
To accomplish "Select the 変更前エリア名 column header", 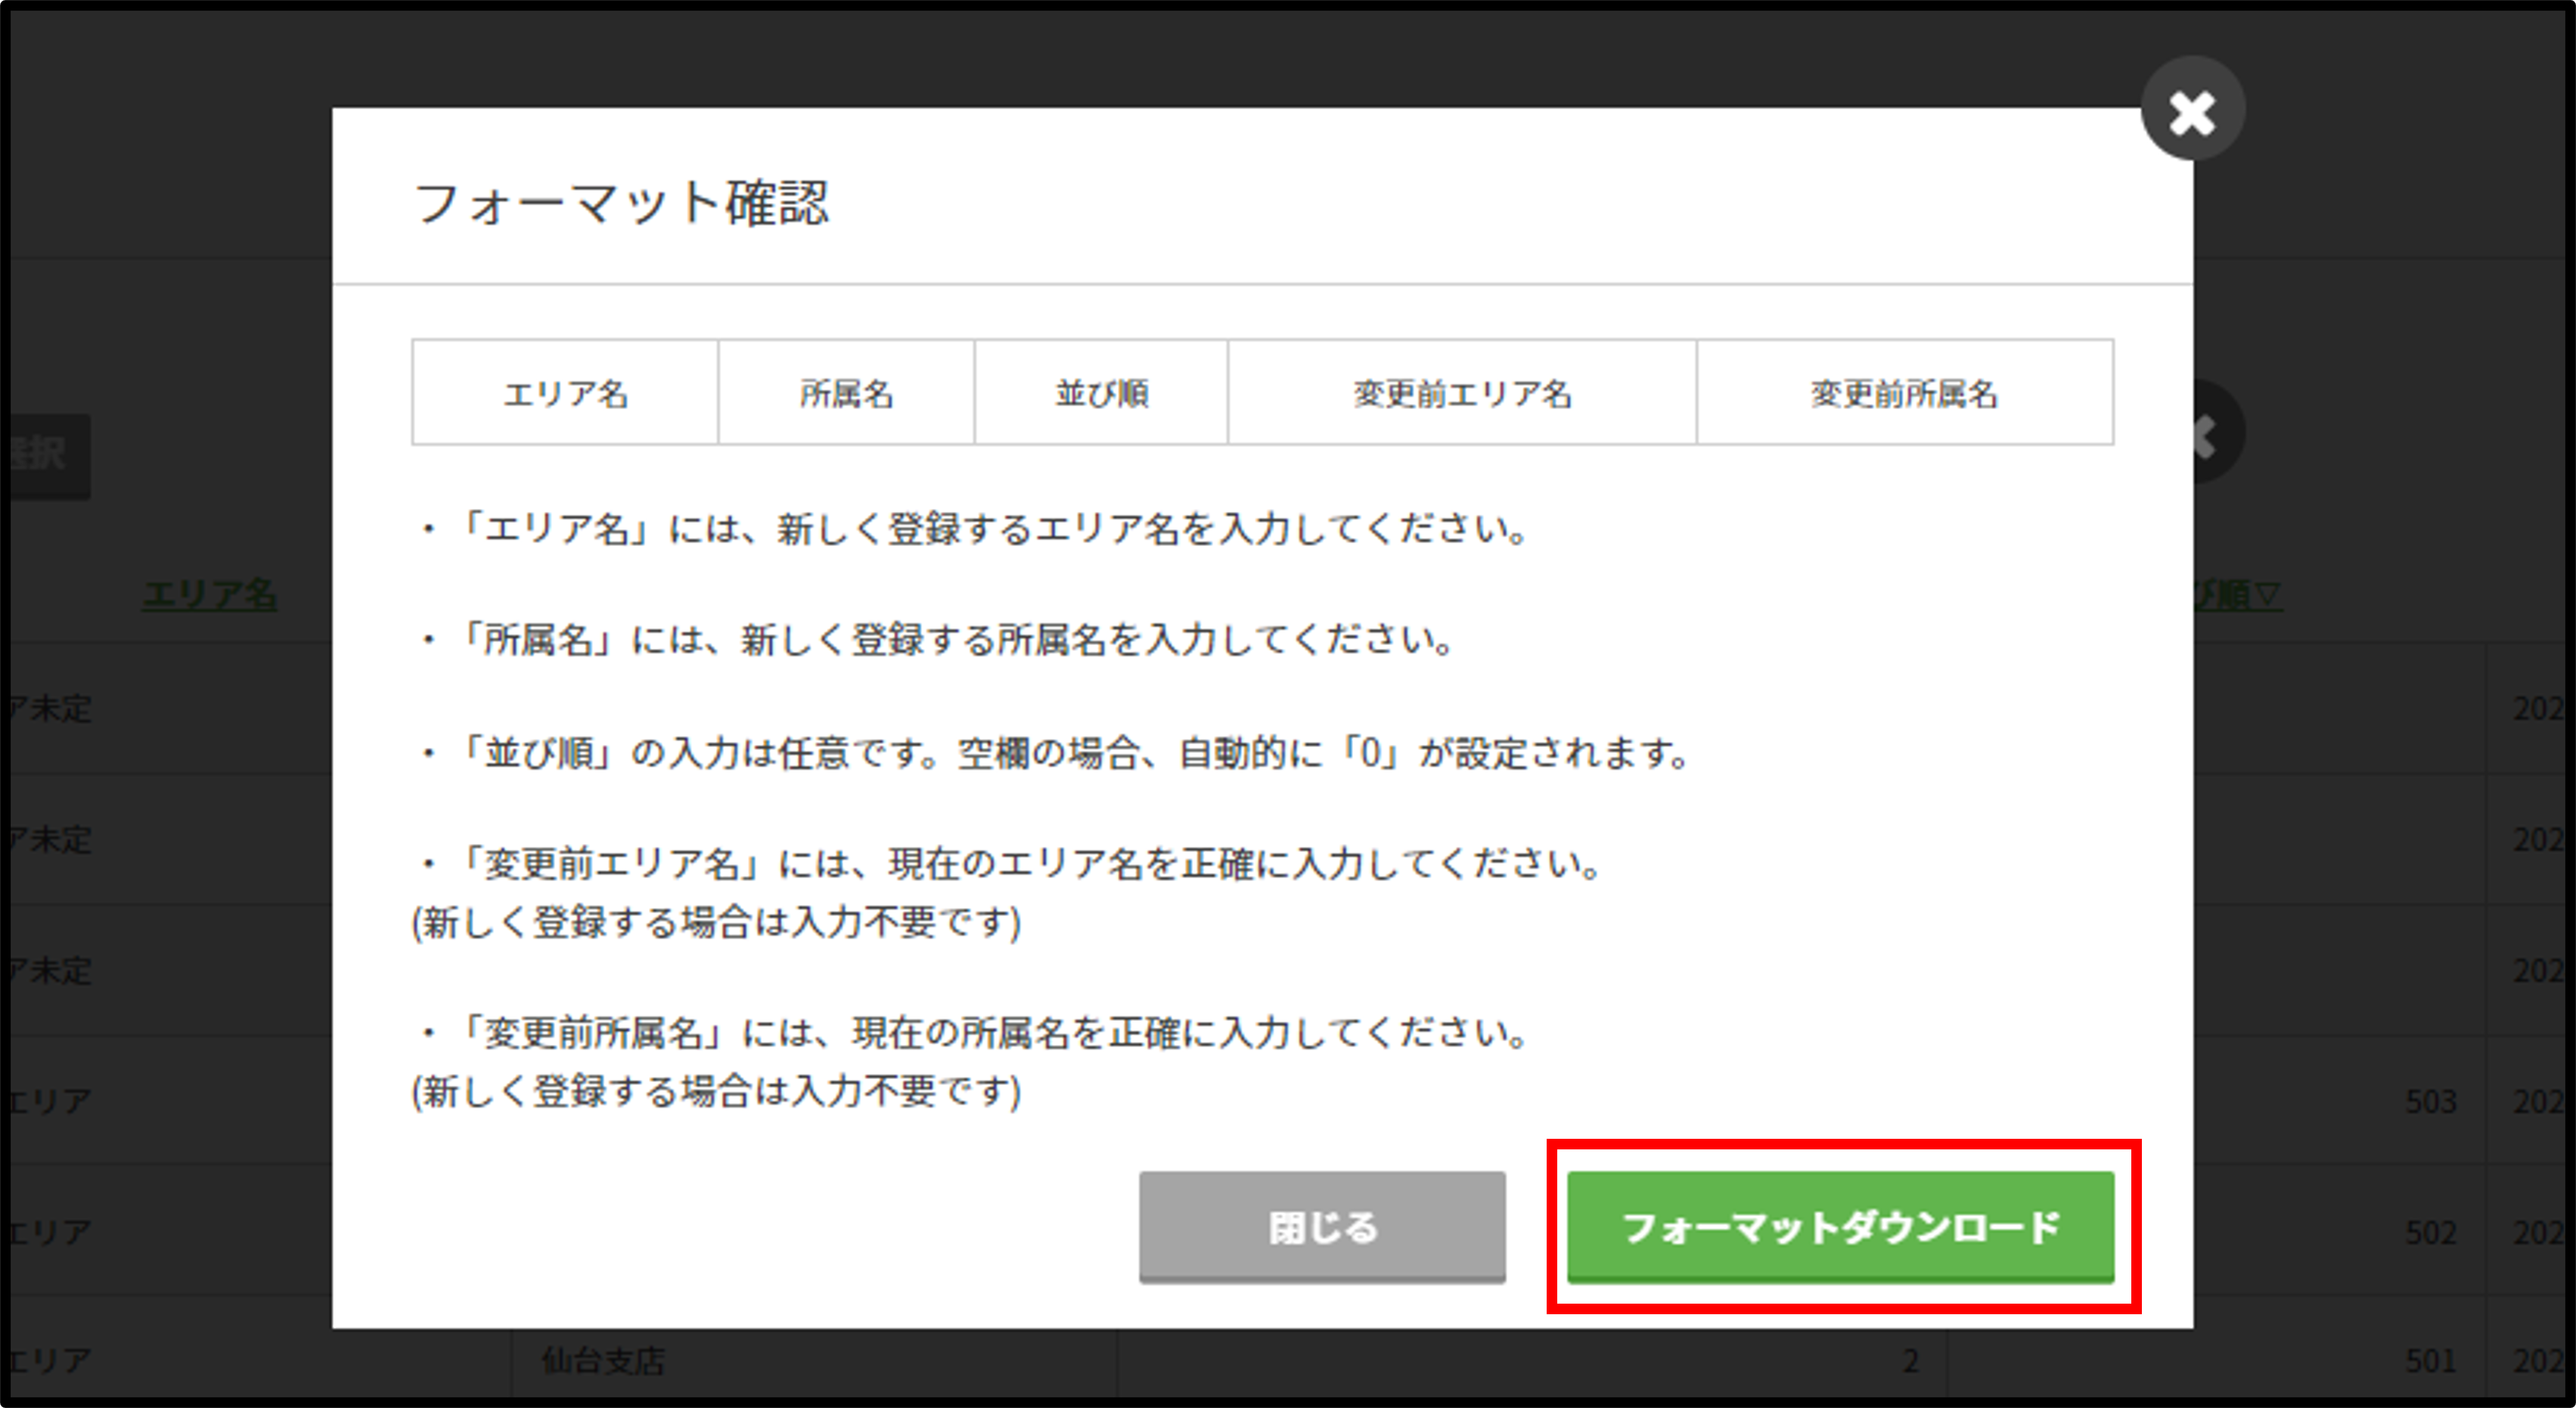I will point(1462,393).
